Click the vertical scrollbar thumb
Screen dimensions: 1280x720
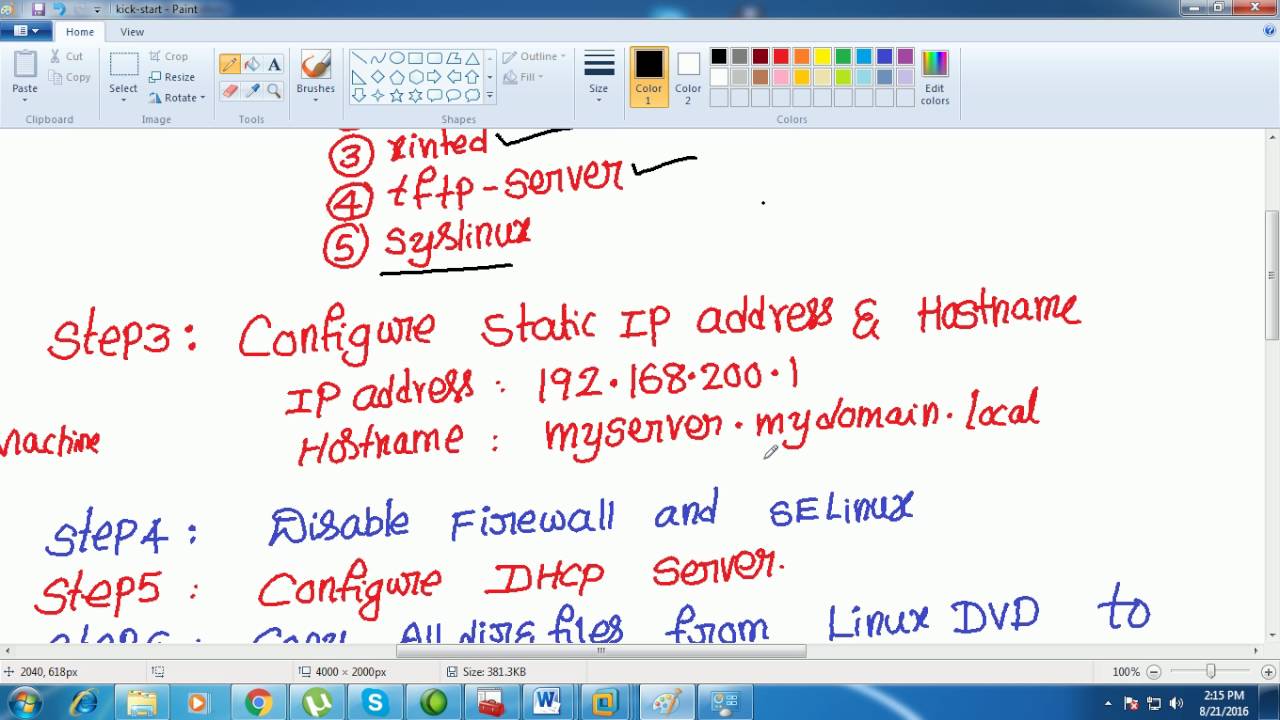[x=1272, y=275]
